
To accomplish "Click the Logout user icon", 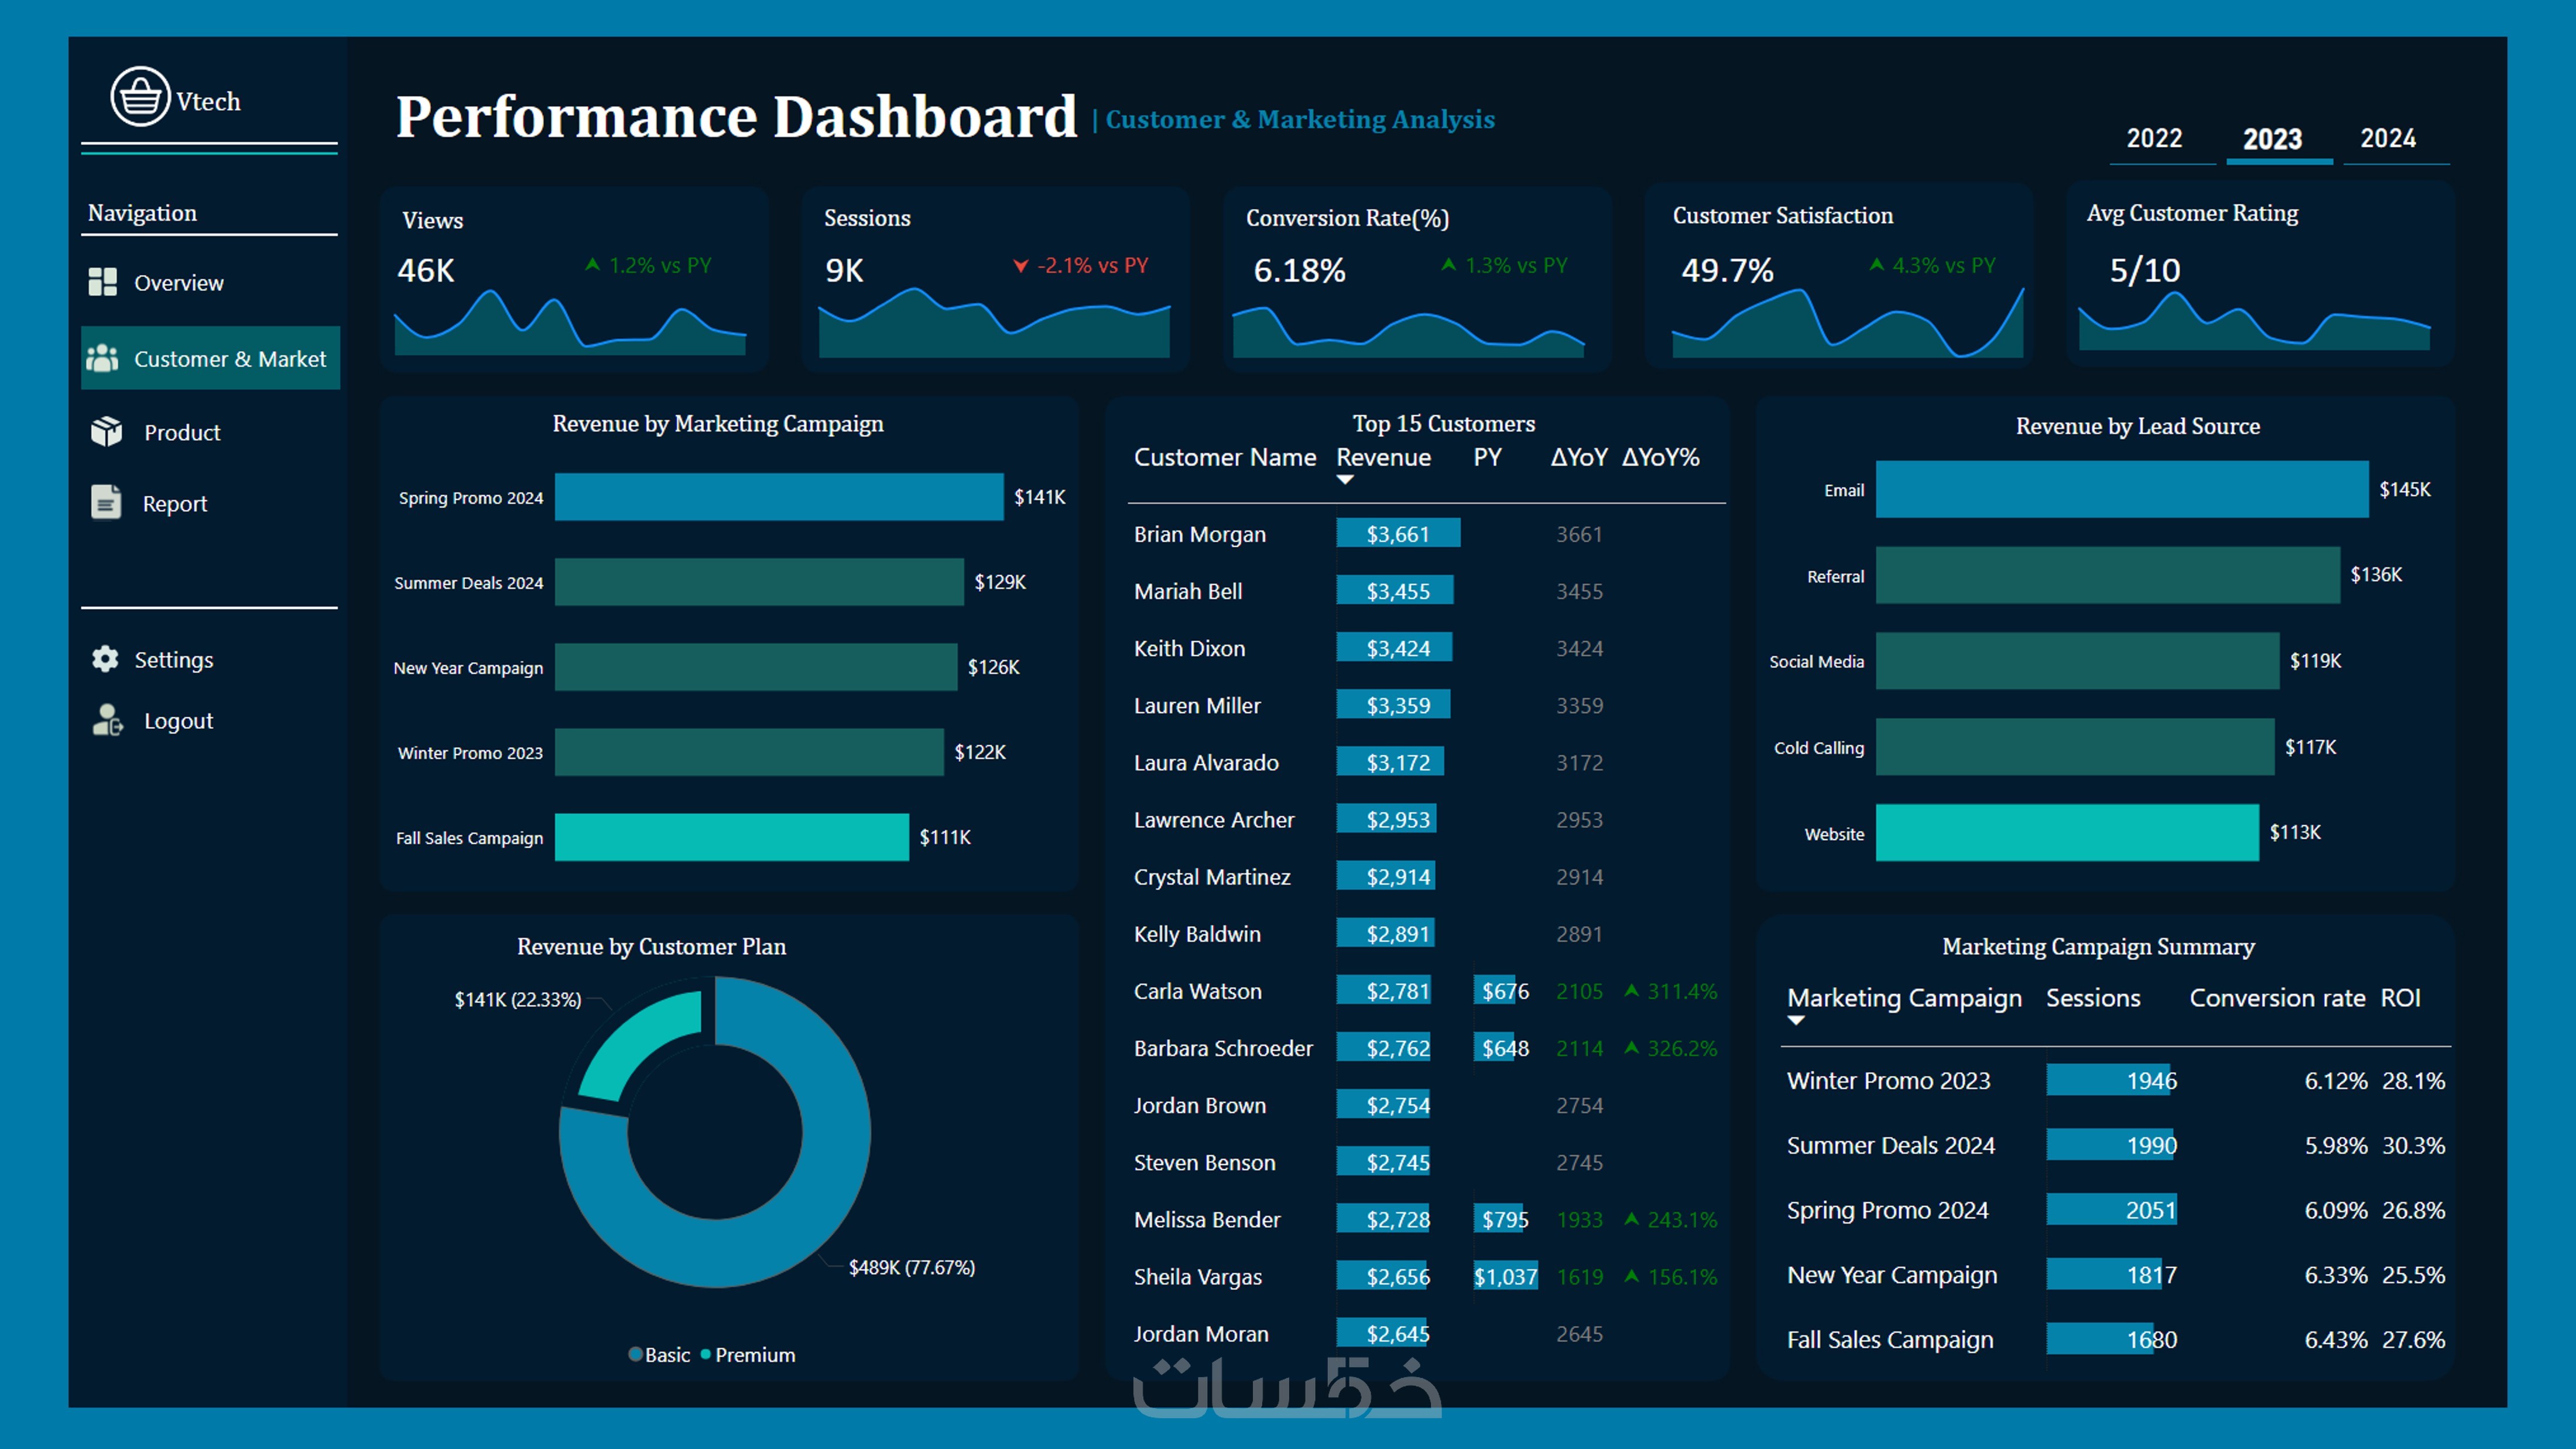I will [x=107, y=720].
